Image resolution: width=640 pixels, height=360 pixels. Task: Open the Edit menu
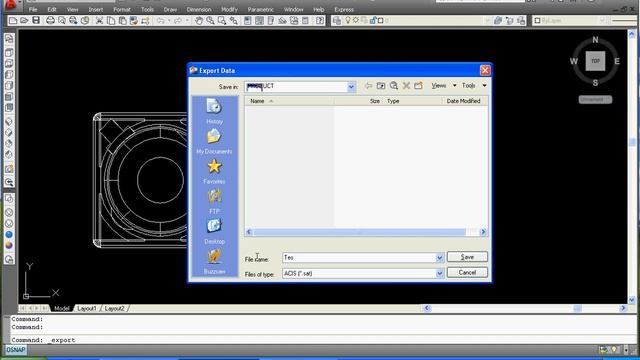coord(52,9)
